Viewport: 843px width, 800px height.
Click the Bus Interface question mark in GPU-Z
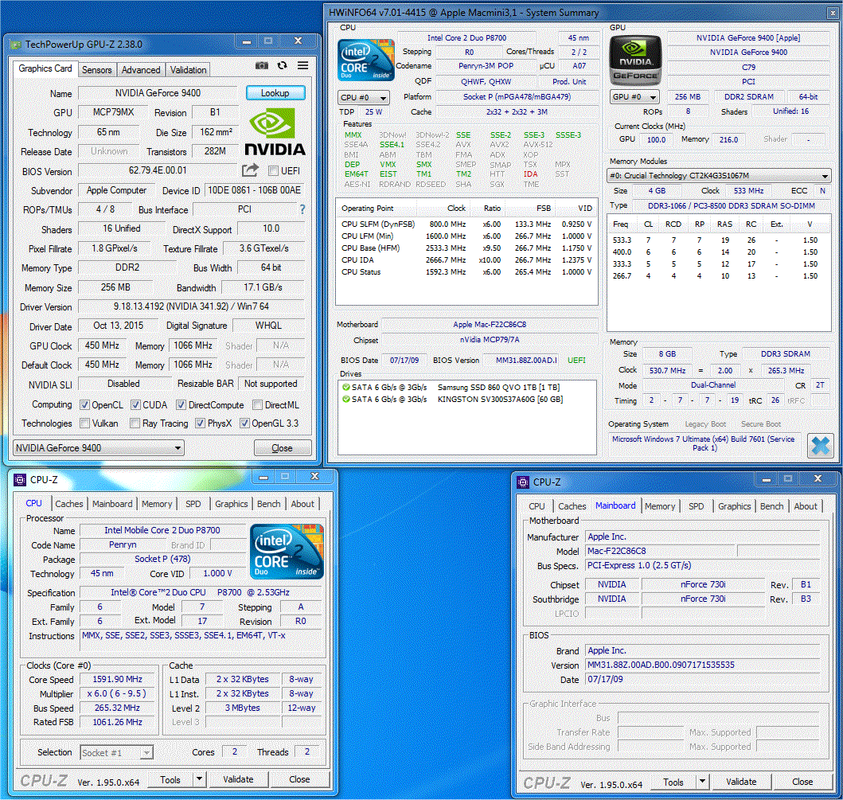pyautogui.click(x=302, y=210)
